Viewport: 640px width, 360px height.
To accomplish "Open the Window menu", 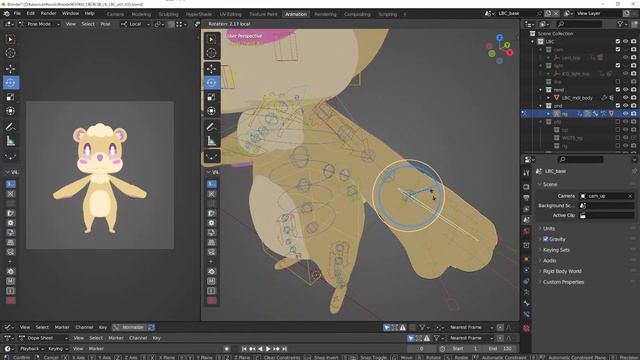I will pos(70,13).
